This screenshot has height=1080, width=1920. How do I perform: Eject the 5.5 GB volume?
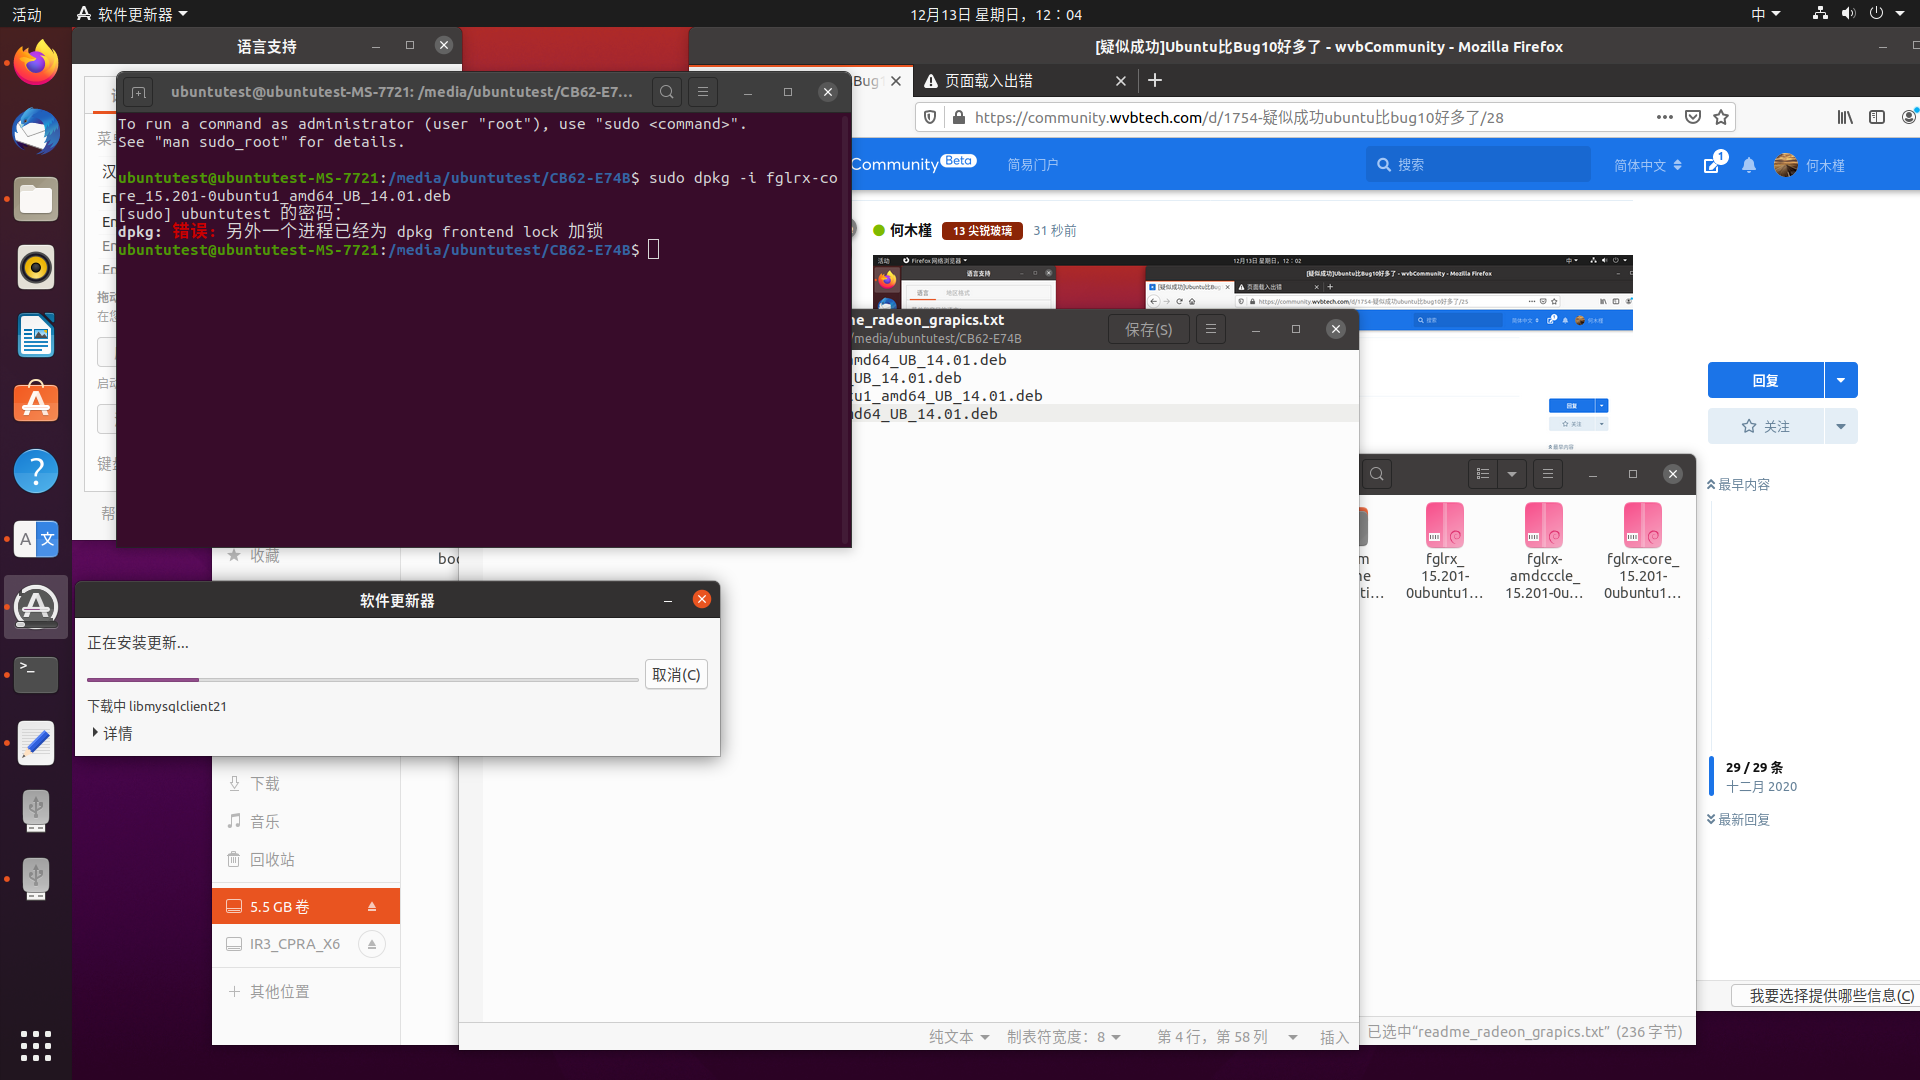(x=372, y=907)
